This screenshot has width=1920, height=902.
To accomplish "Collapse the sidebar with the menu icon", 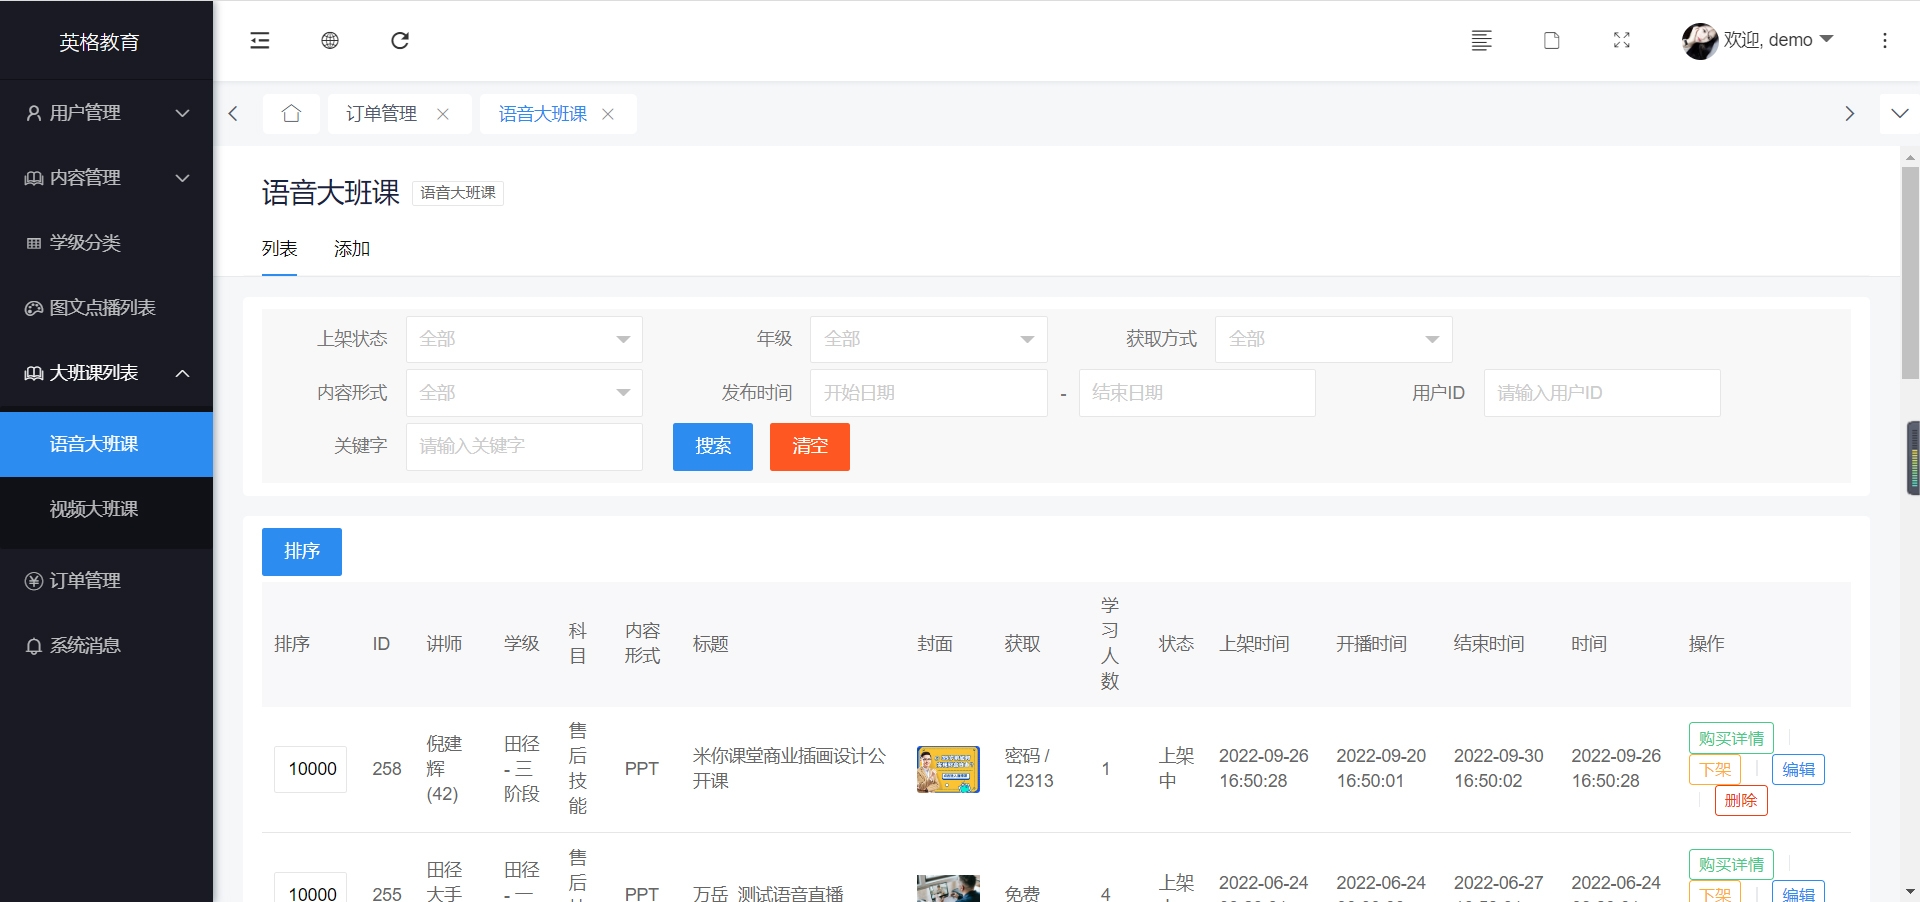I will coord(260,40).
